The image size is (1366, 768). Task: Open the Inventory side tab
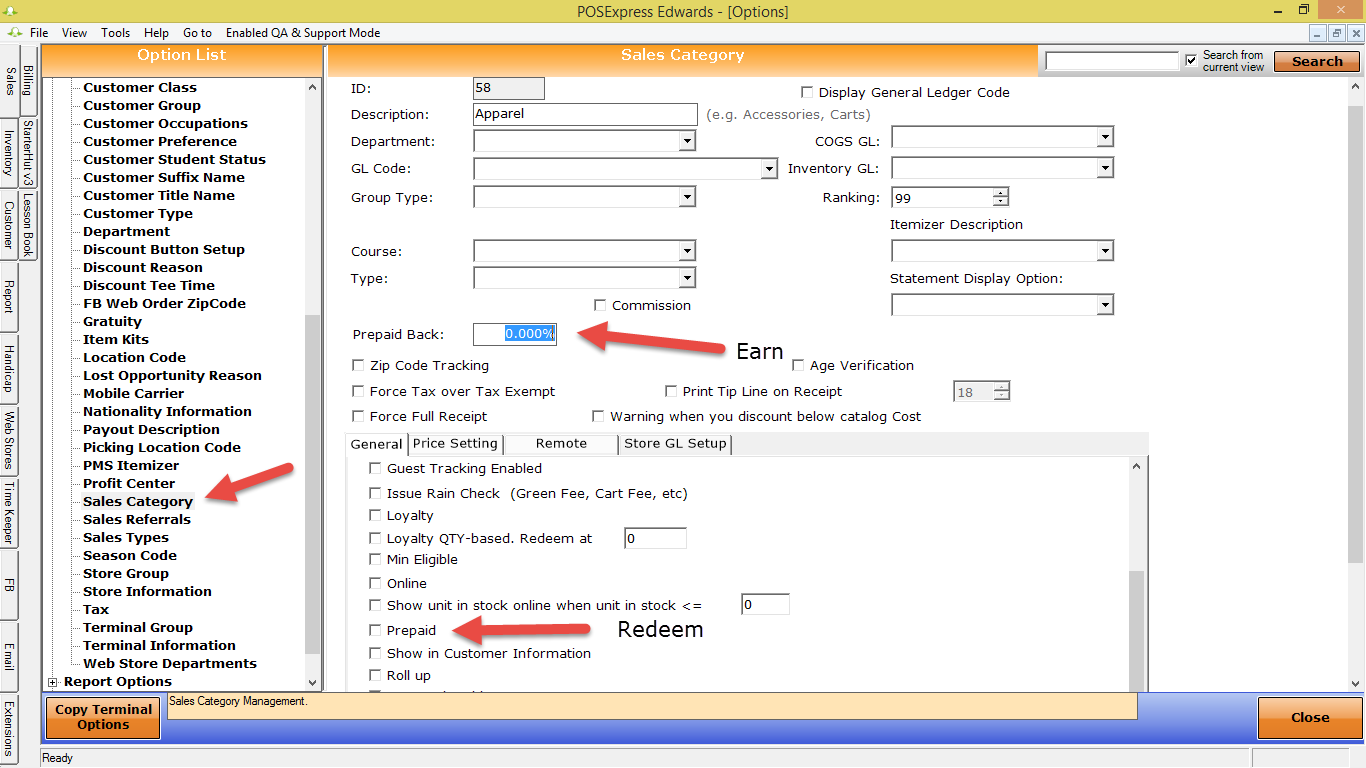click(x=10, y=152)
